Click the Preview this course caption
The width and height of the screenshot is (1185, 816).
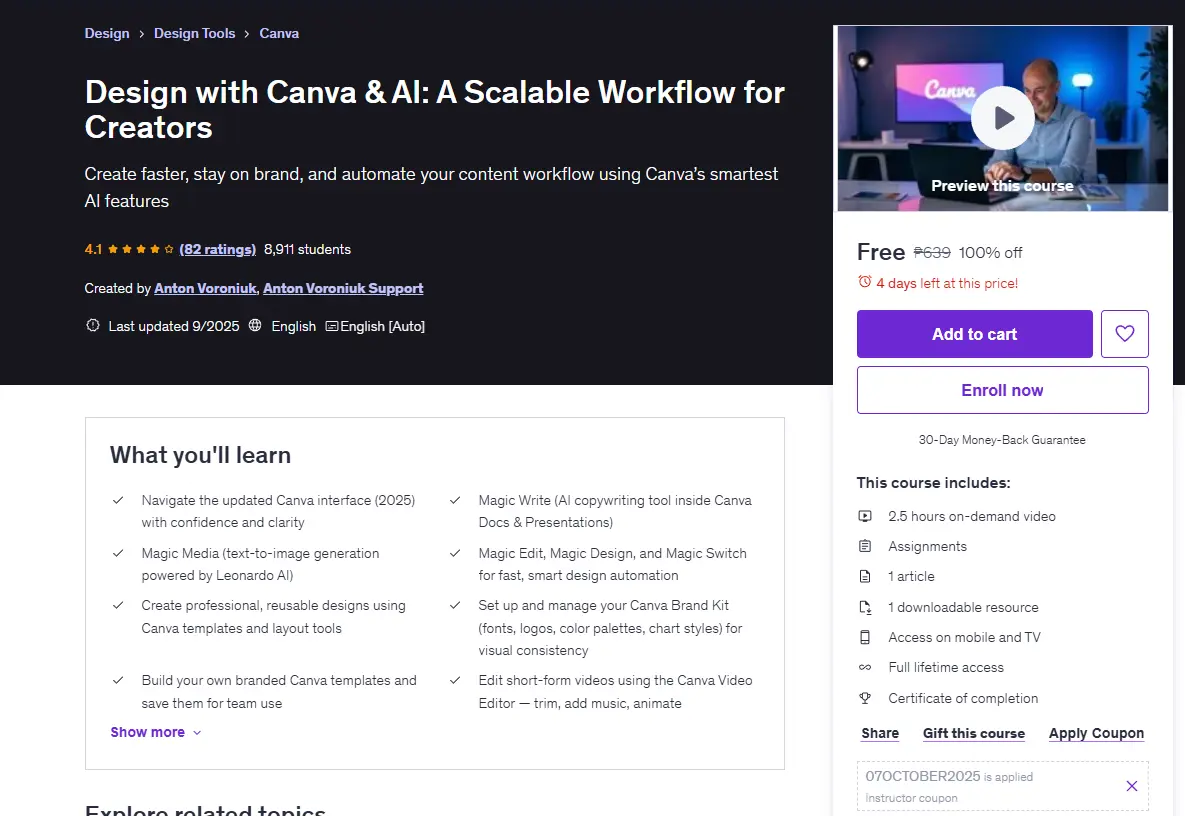point(1002,186)
